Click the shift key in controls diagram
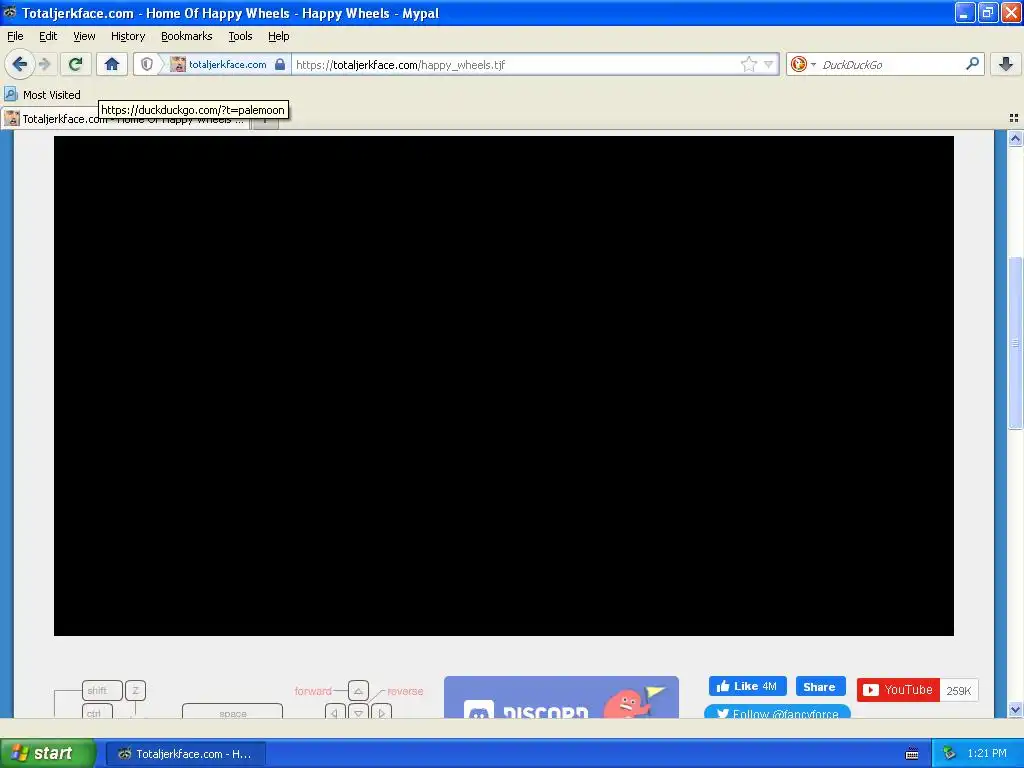Image resolution: width=1024 pixels, height=768 pixels. point(102,690)
